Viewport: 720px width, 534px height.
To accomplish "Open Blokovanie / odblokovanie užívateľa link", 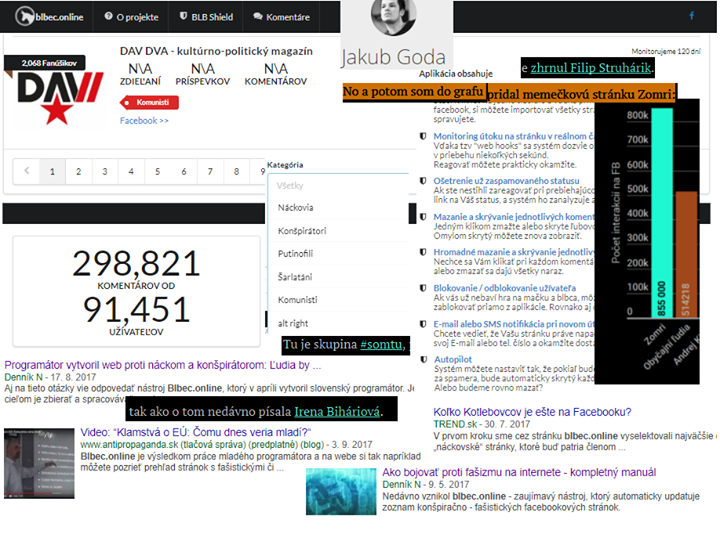I will pos(505,288).
